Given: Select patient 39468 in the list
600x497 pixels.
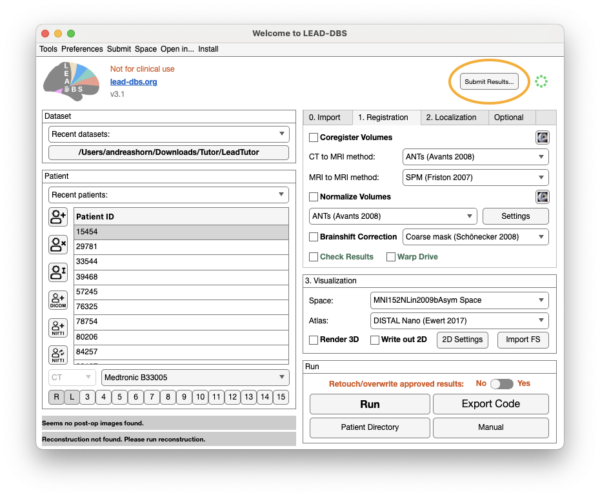Looking at the screenshot, I should coord(181,277).
